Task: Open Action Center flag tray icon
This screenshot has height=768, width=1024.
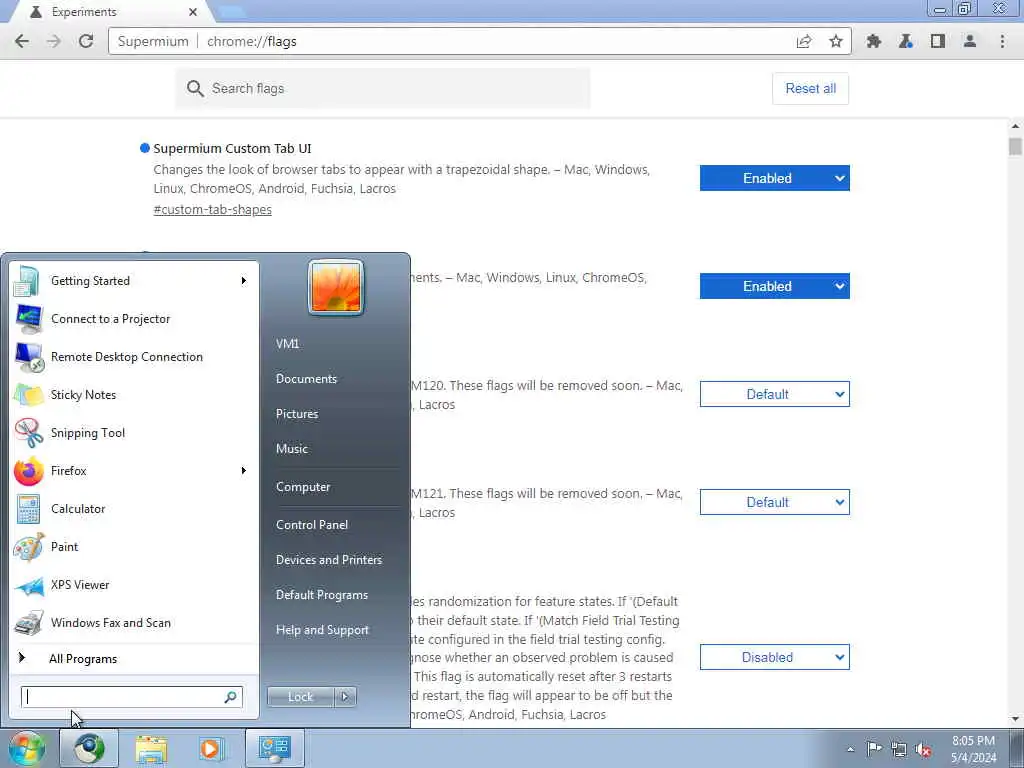Action: pos(874,749)
